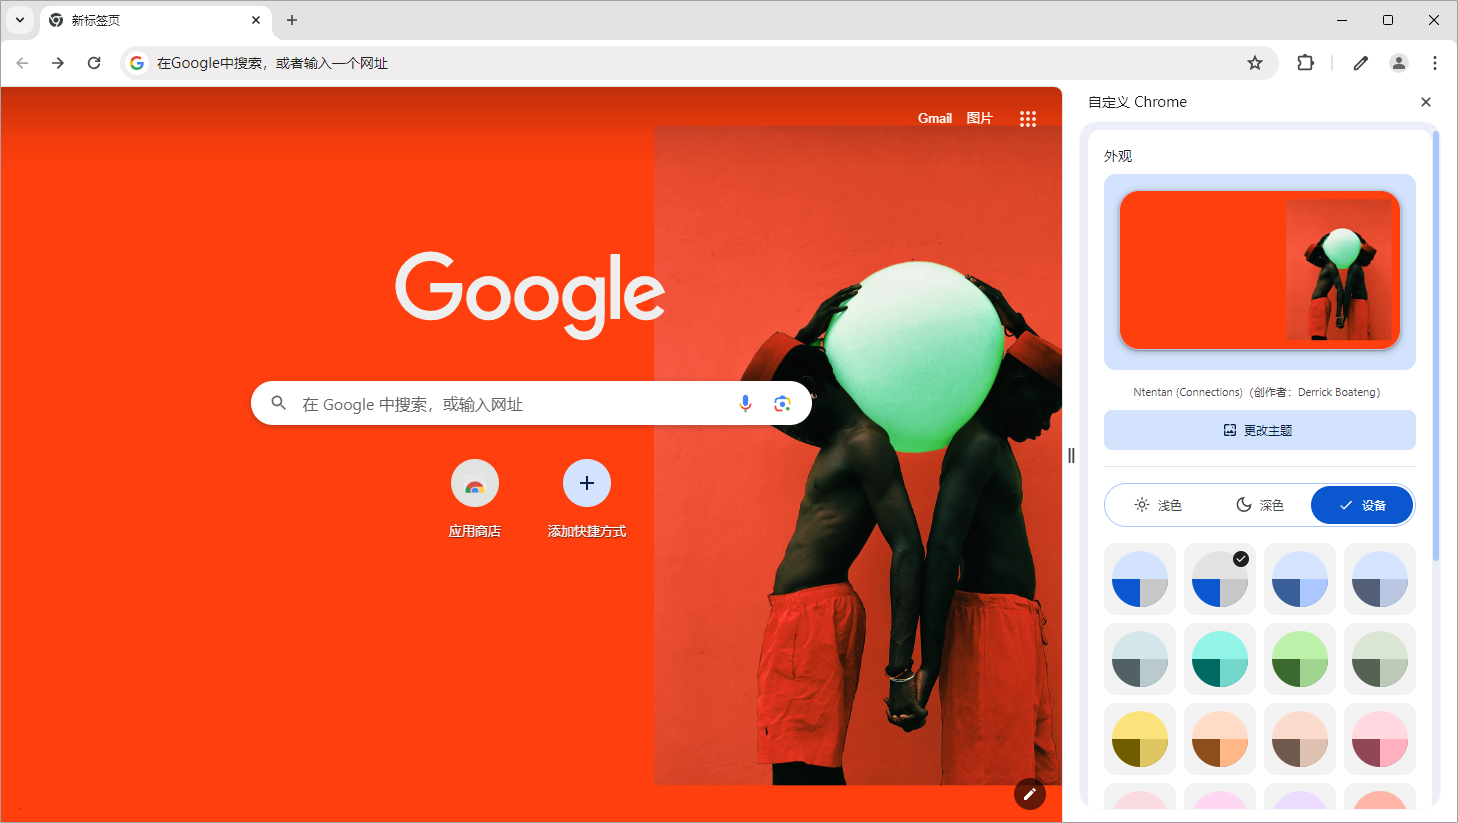
Task: Close the 自定义 Chrome side panel
Action: tap(1426, 102)
